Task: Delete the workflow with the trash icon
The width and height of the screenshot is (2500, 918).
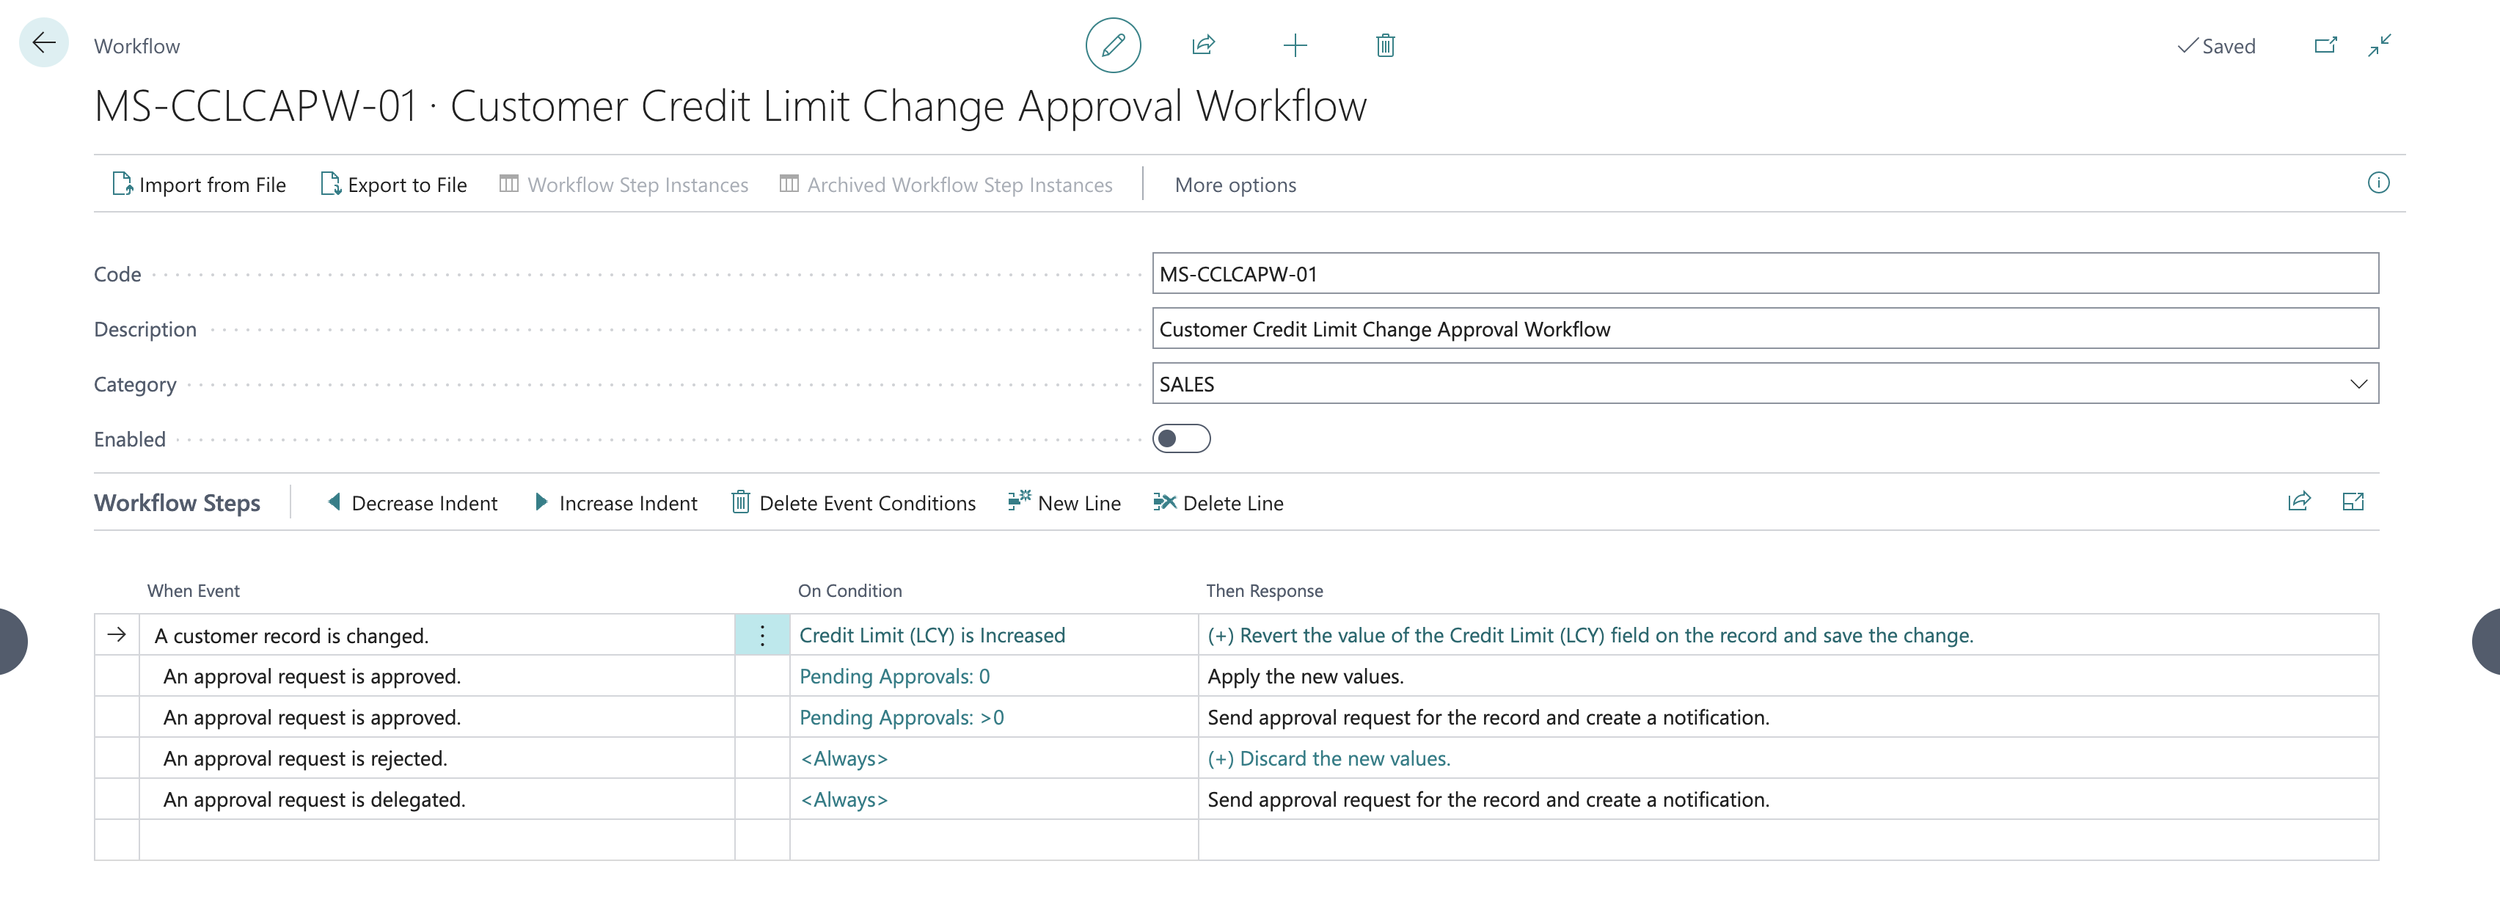Action: 1385,45
